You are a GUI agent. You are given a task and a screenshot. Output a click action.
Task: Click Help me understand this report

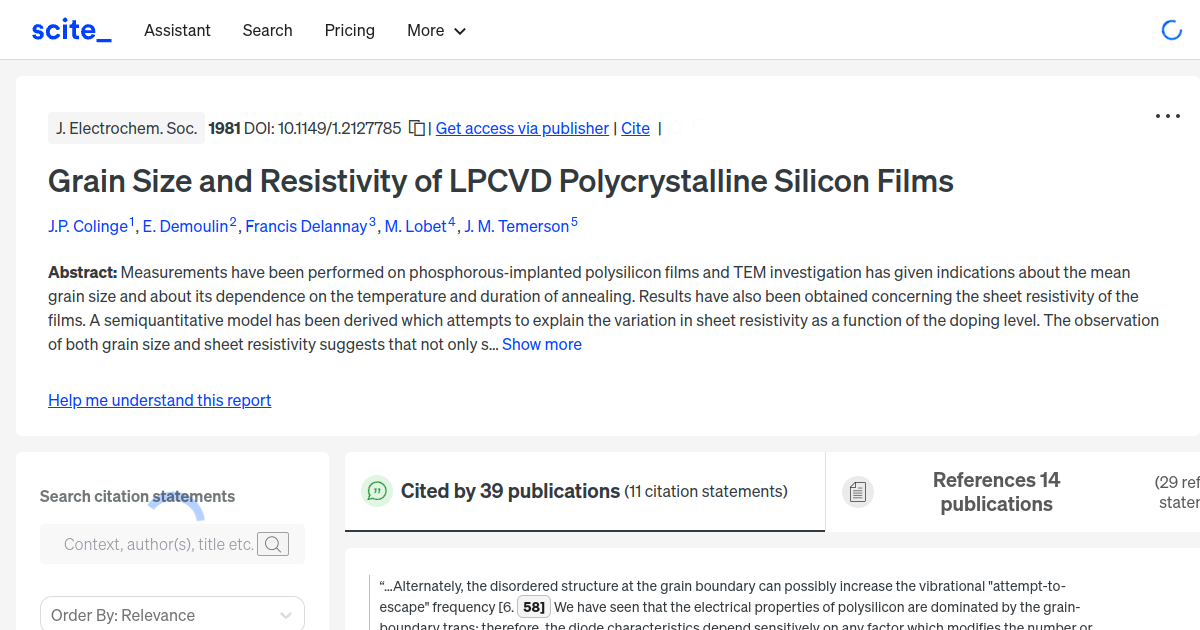tap(159, 400)
